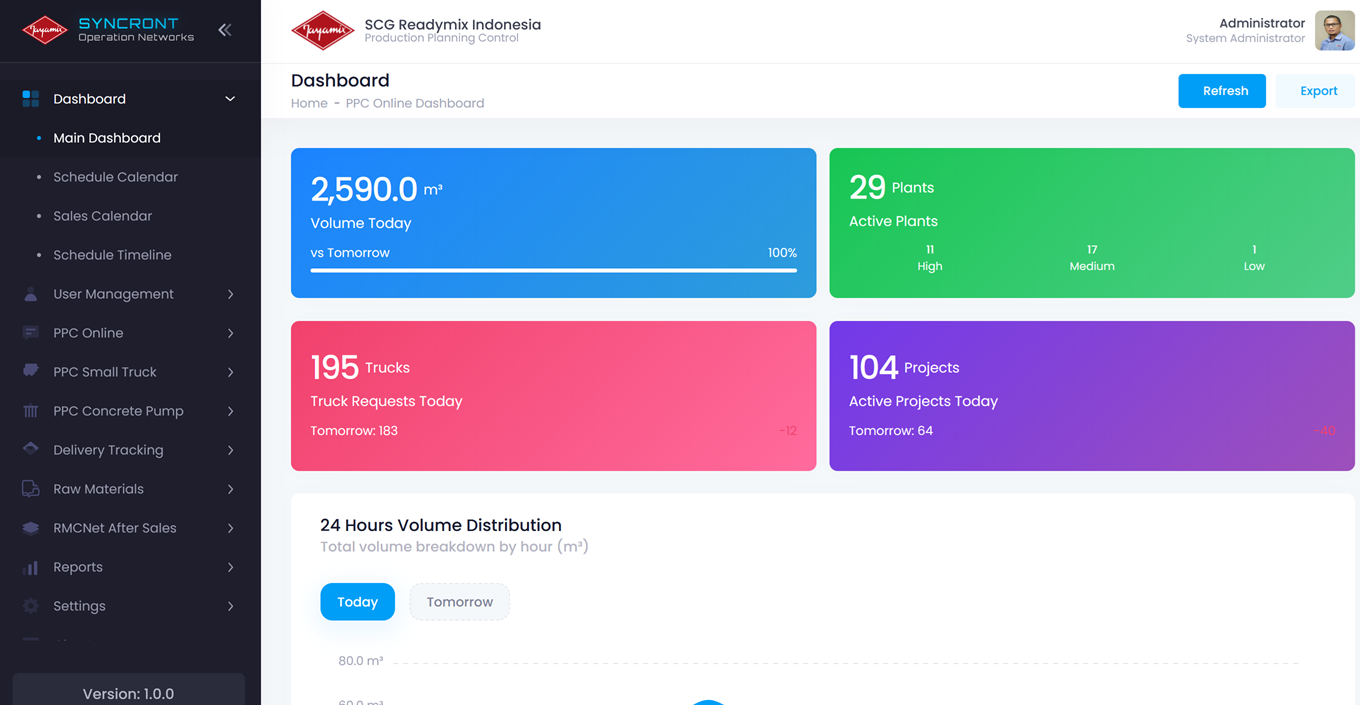The height and width of the screenshot is (705, 1360).
Task: Click the User Management person icon
Action: [31, 294]
